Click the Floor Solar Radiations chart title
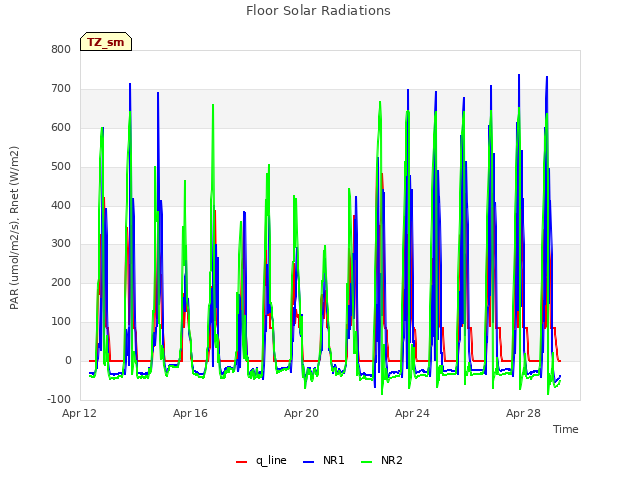640x480 pixels. tap(318, 11)
